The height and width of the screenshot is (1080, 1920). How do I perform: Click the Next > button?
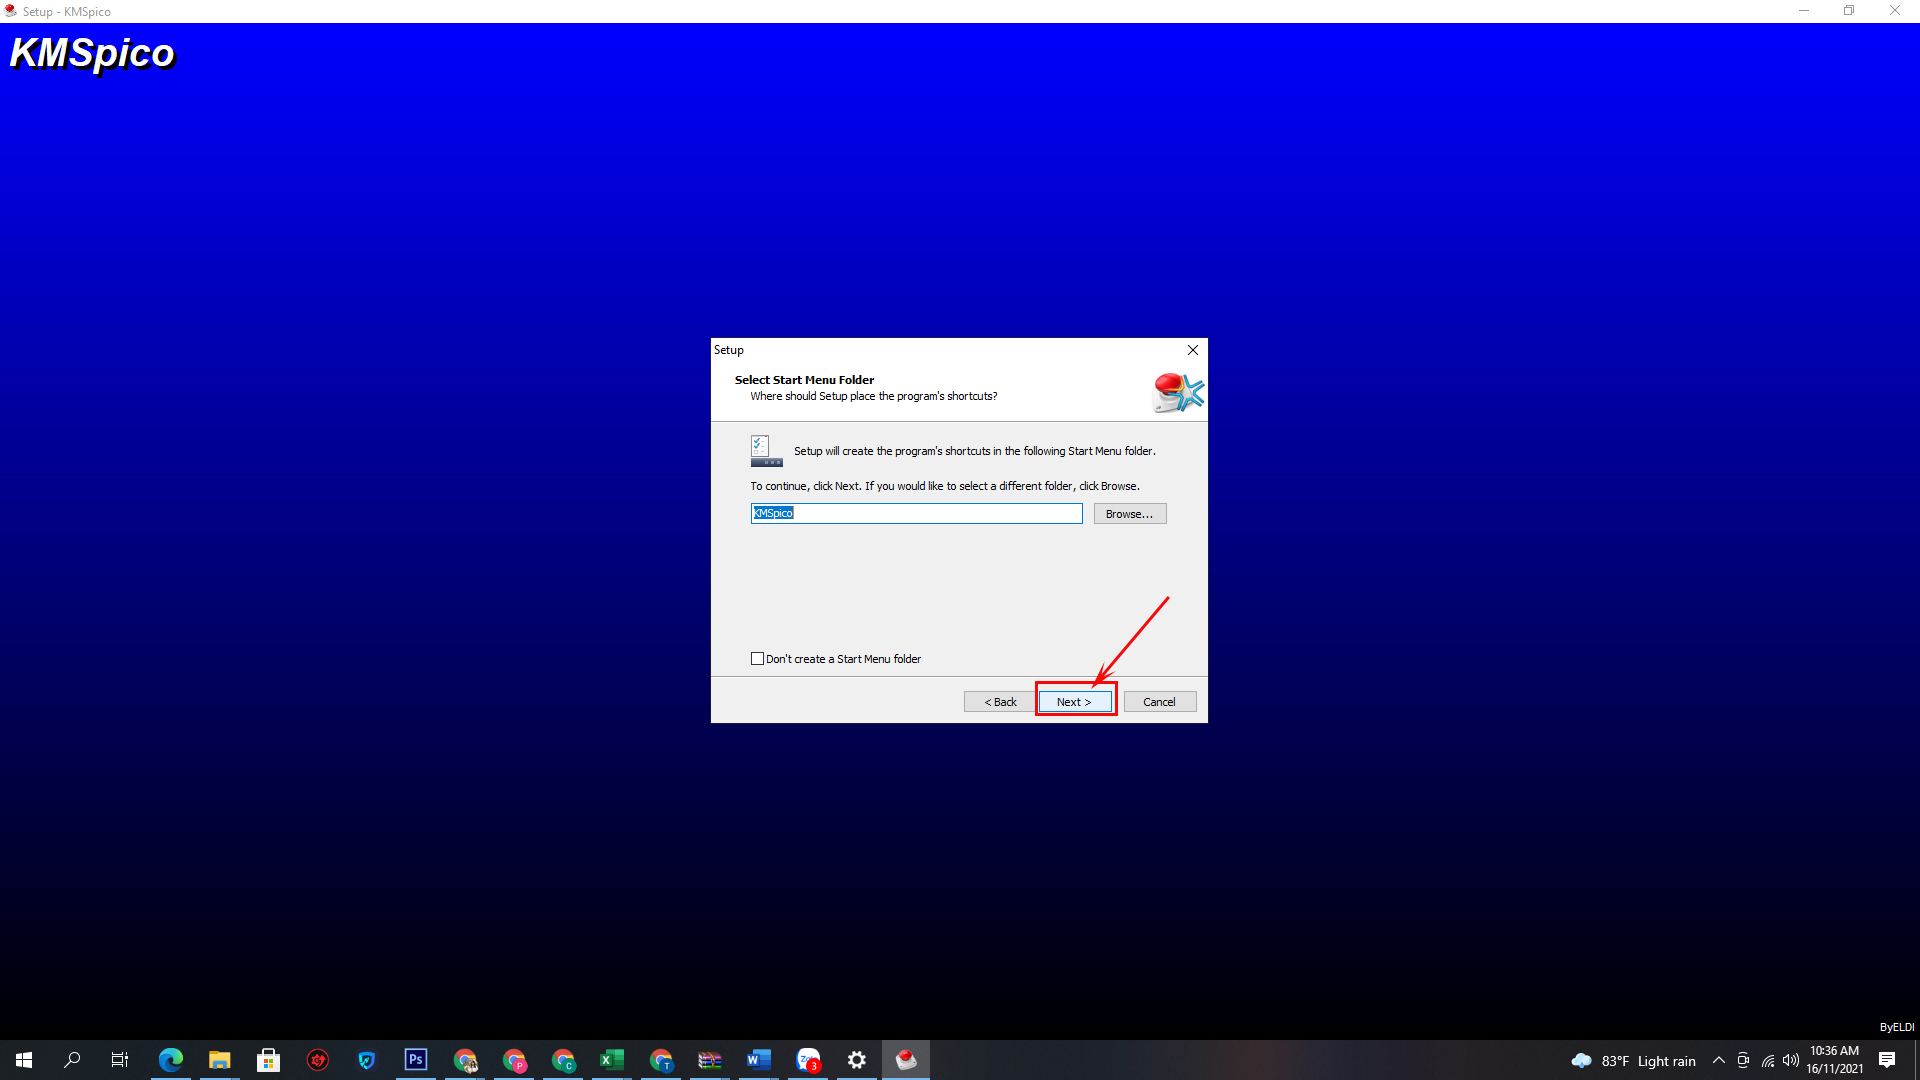point(1074,702)
